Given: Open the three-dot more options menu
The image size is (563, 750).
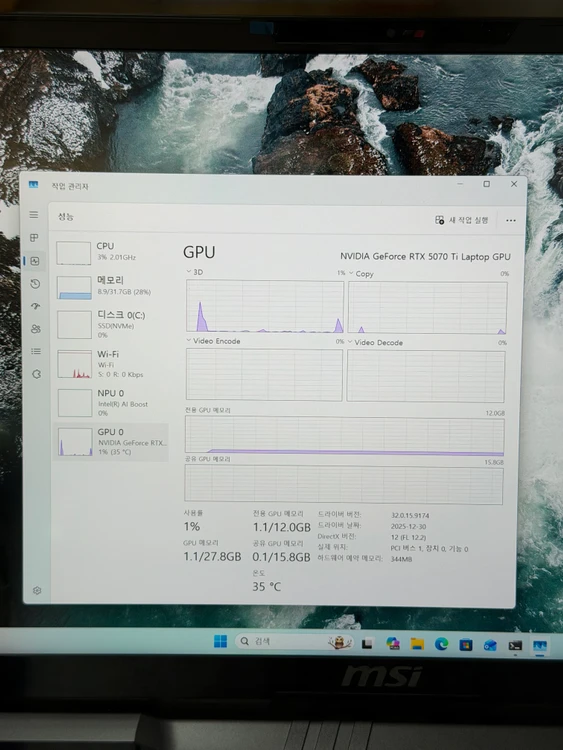Looking at the screenshot, I should (511, 221).
